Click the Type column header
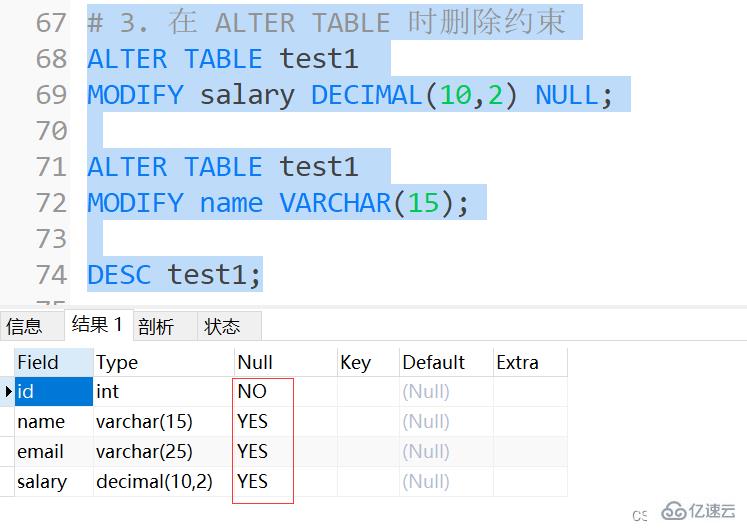 point(163,362)
